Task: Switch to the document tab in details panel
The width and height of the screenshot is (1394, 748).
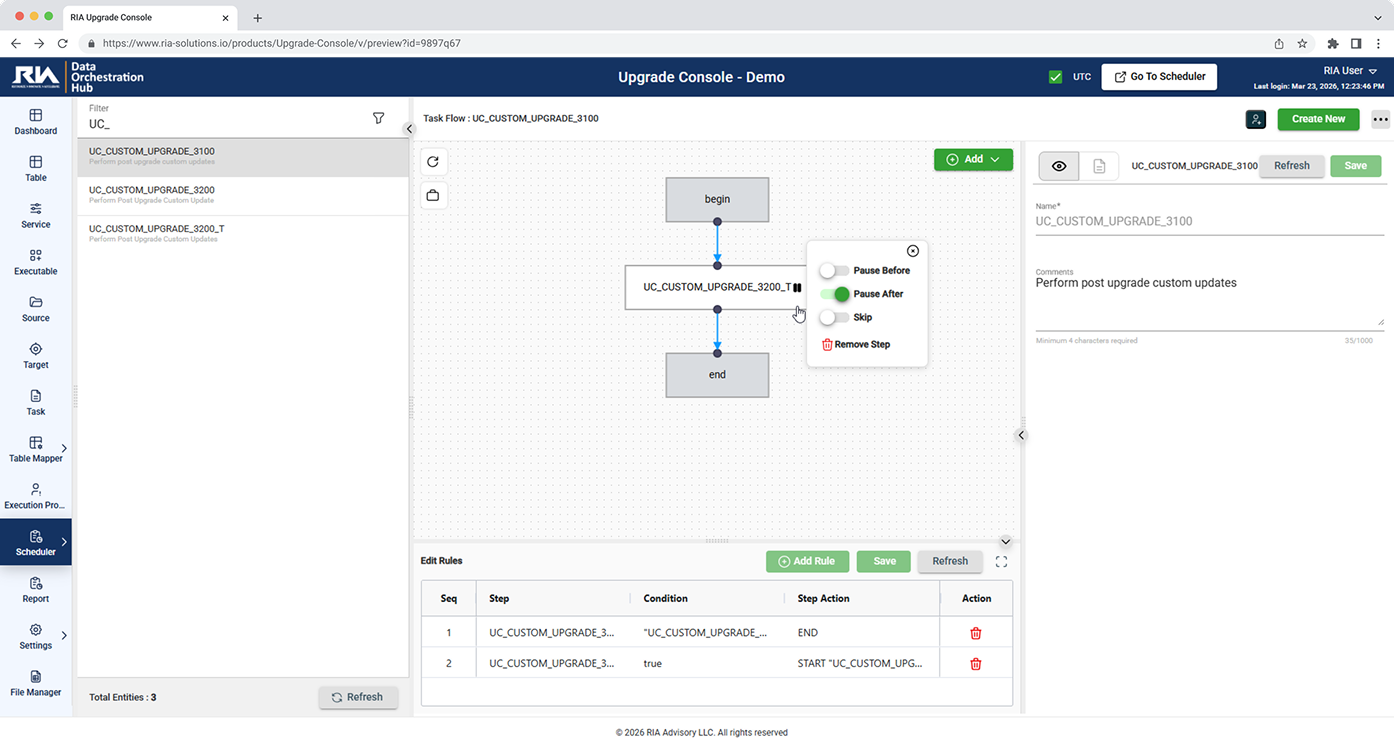Action: point(1099,166)
